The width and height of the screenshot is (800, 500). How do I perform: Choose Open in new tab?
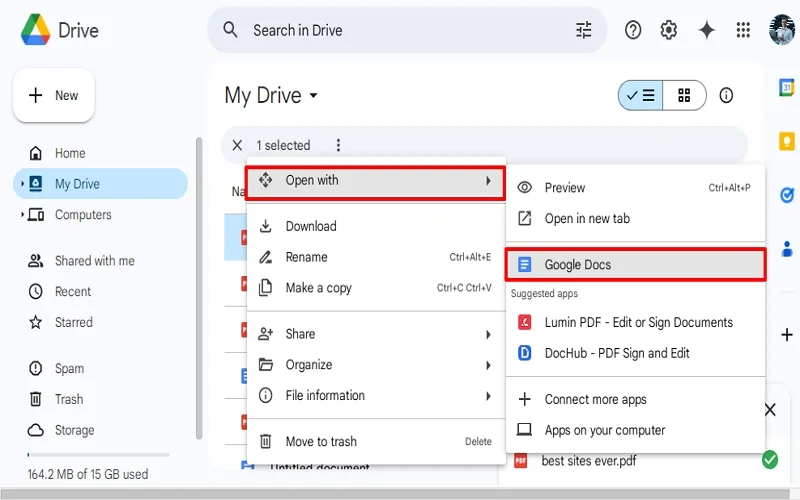click(x=635, y=218)
